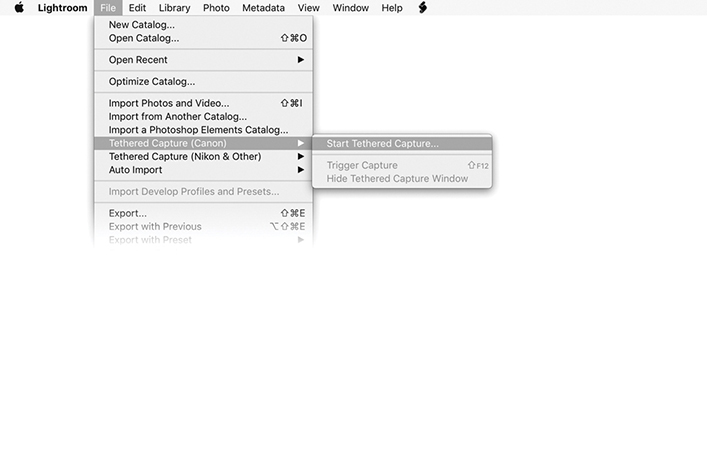Click Trigger Capture in the submenu
The height and width of the screenshot is (451, 707).
402,166
